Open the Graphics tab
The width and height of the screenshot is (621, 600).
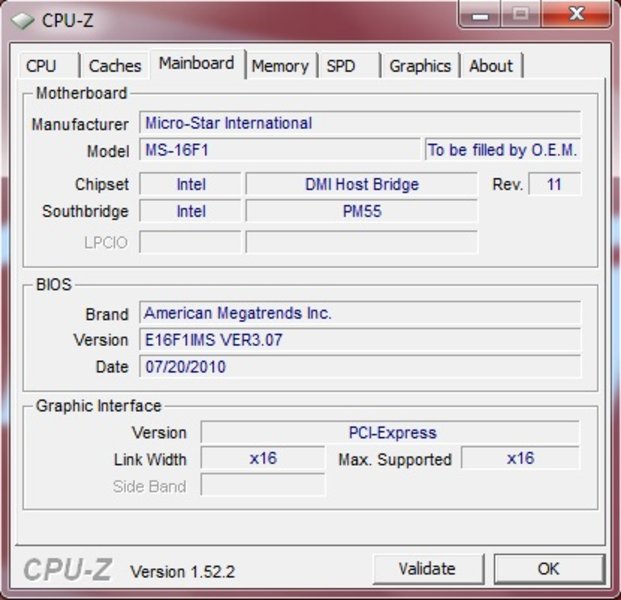point(421,66)
